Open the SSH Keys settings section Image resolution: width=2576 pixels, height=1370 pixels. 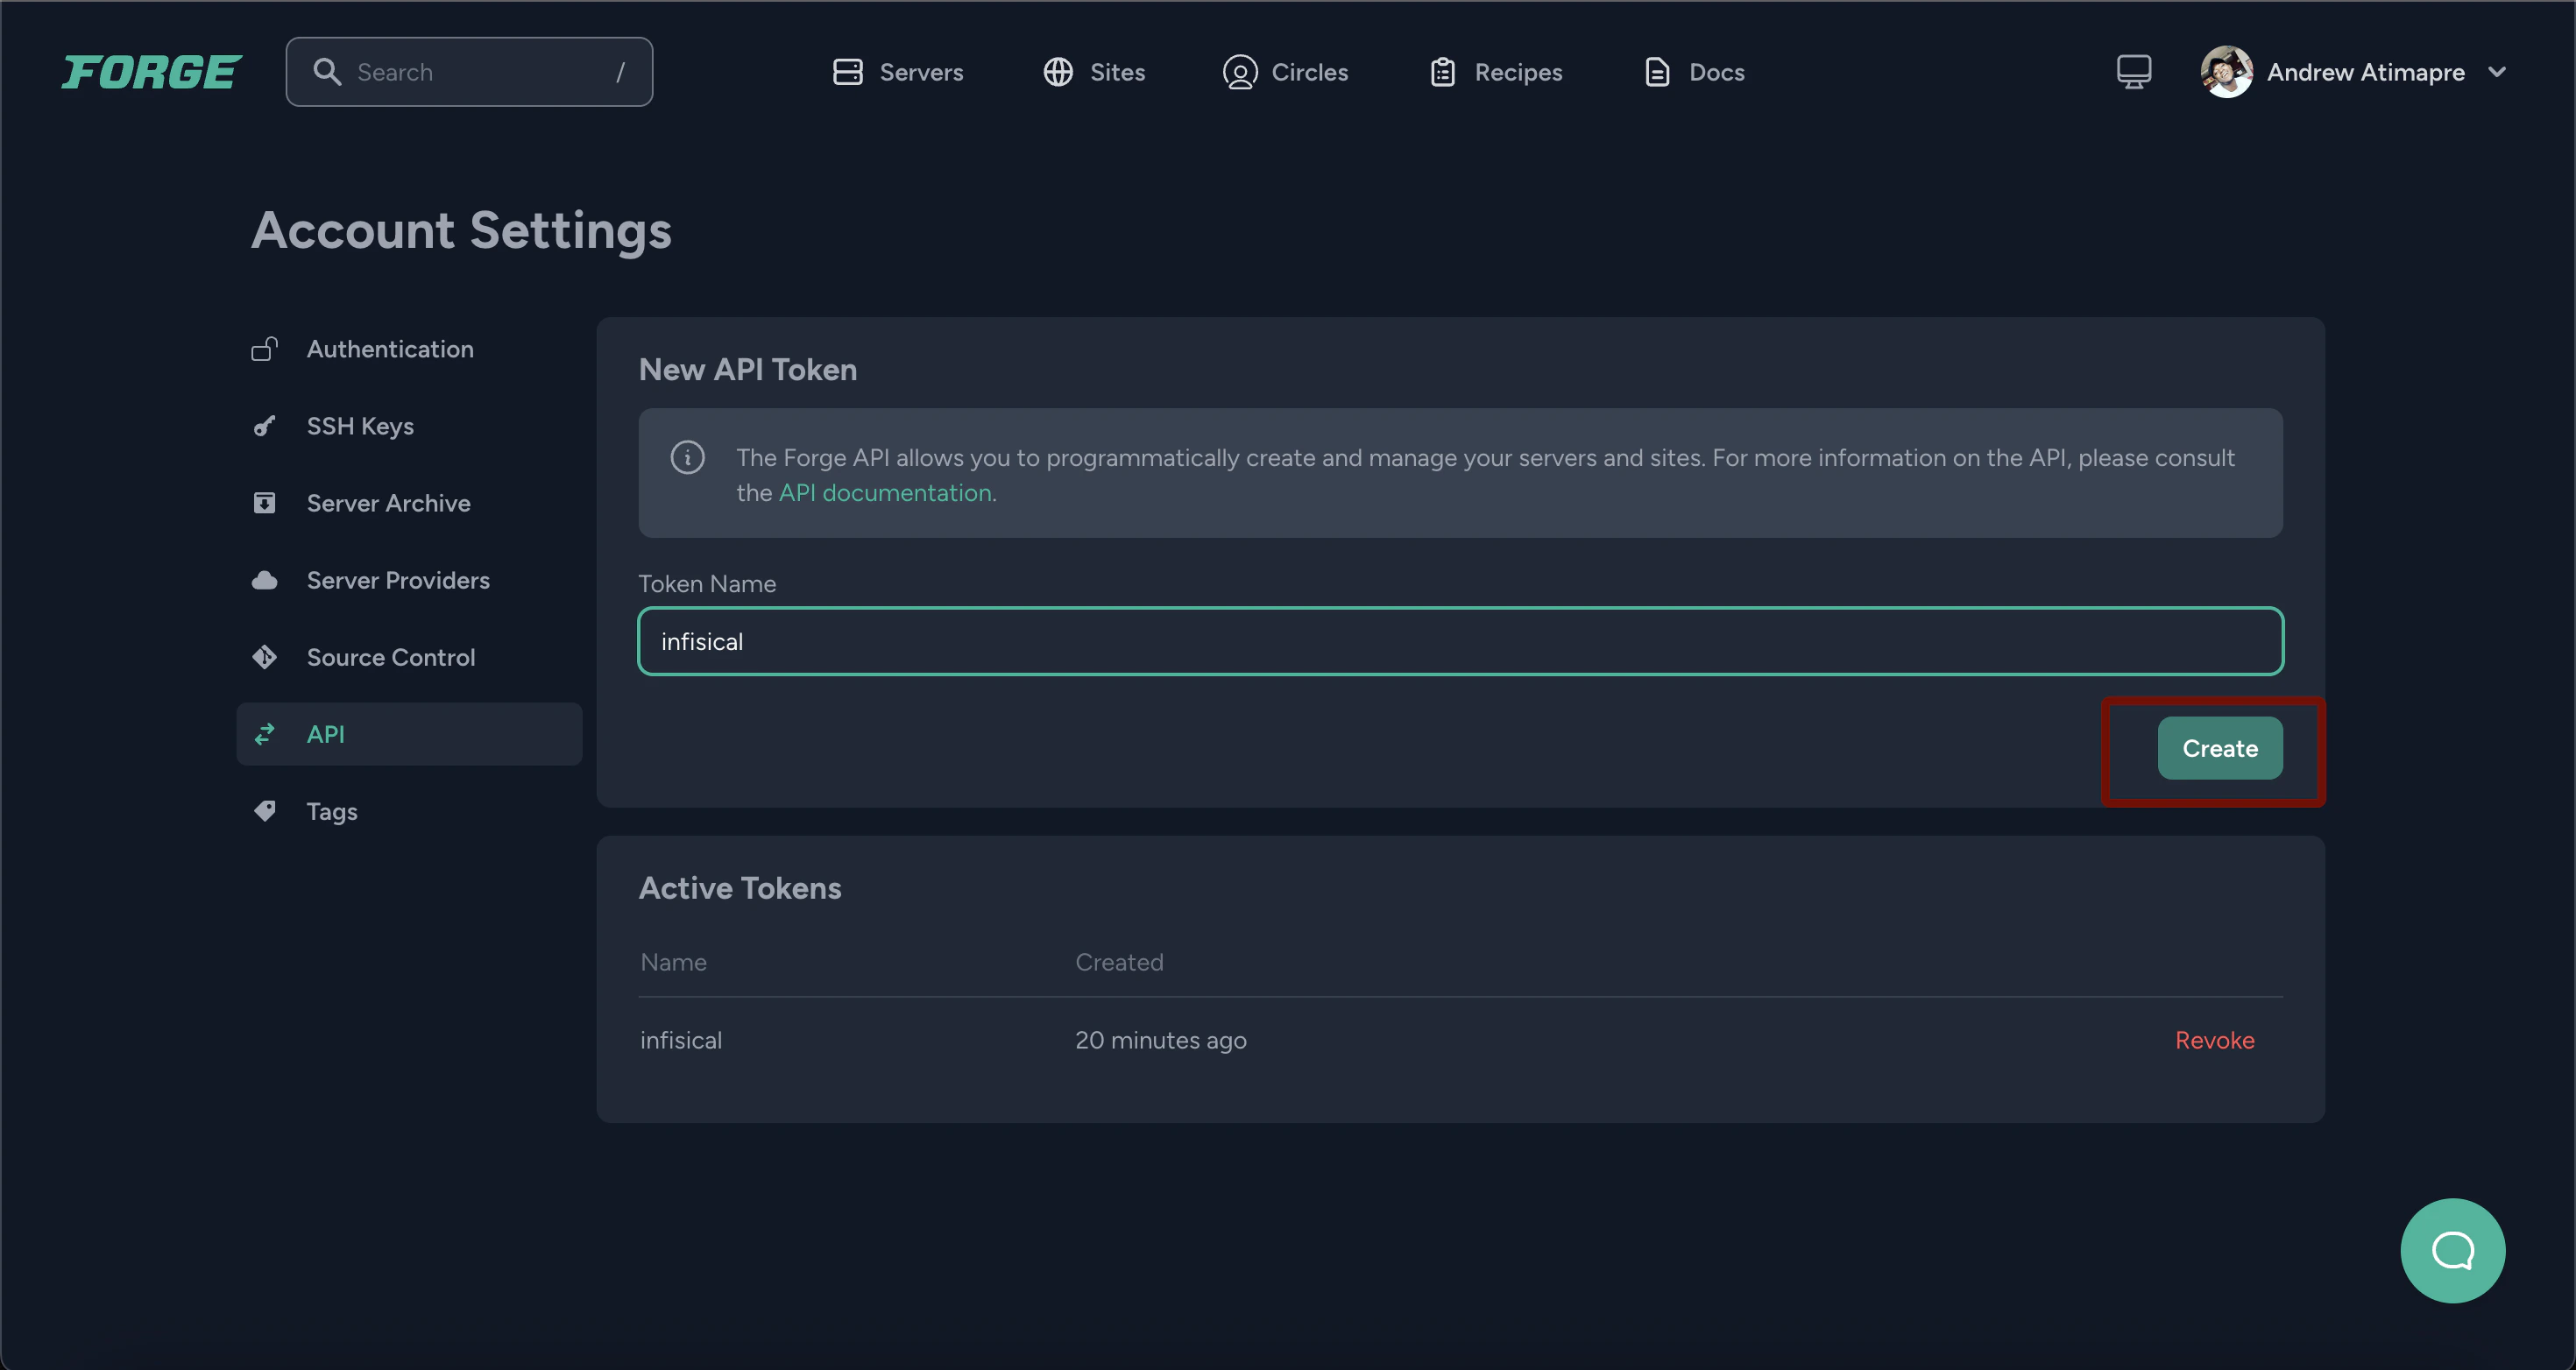[x=409, y=426]
